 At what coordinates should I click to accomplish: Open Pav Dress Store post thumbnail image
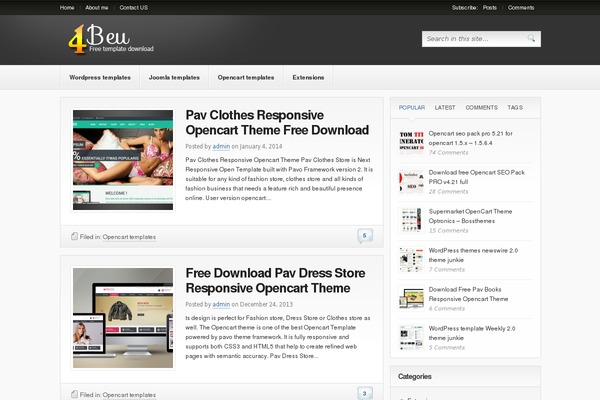123,318
